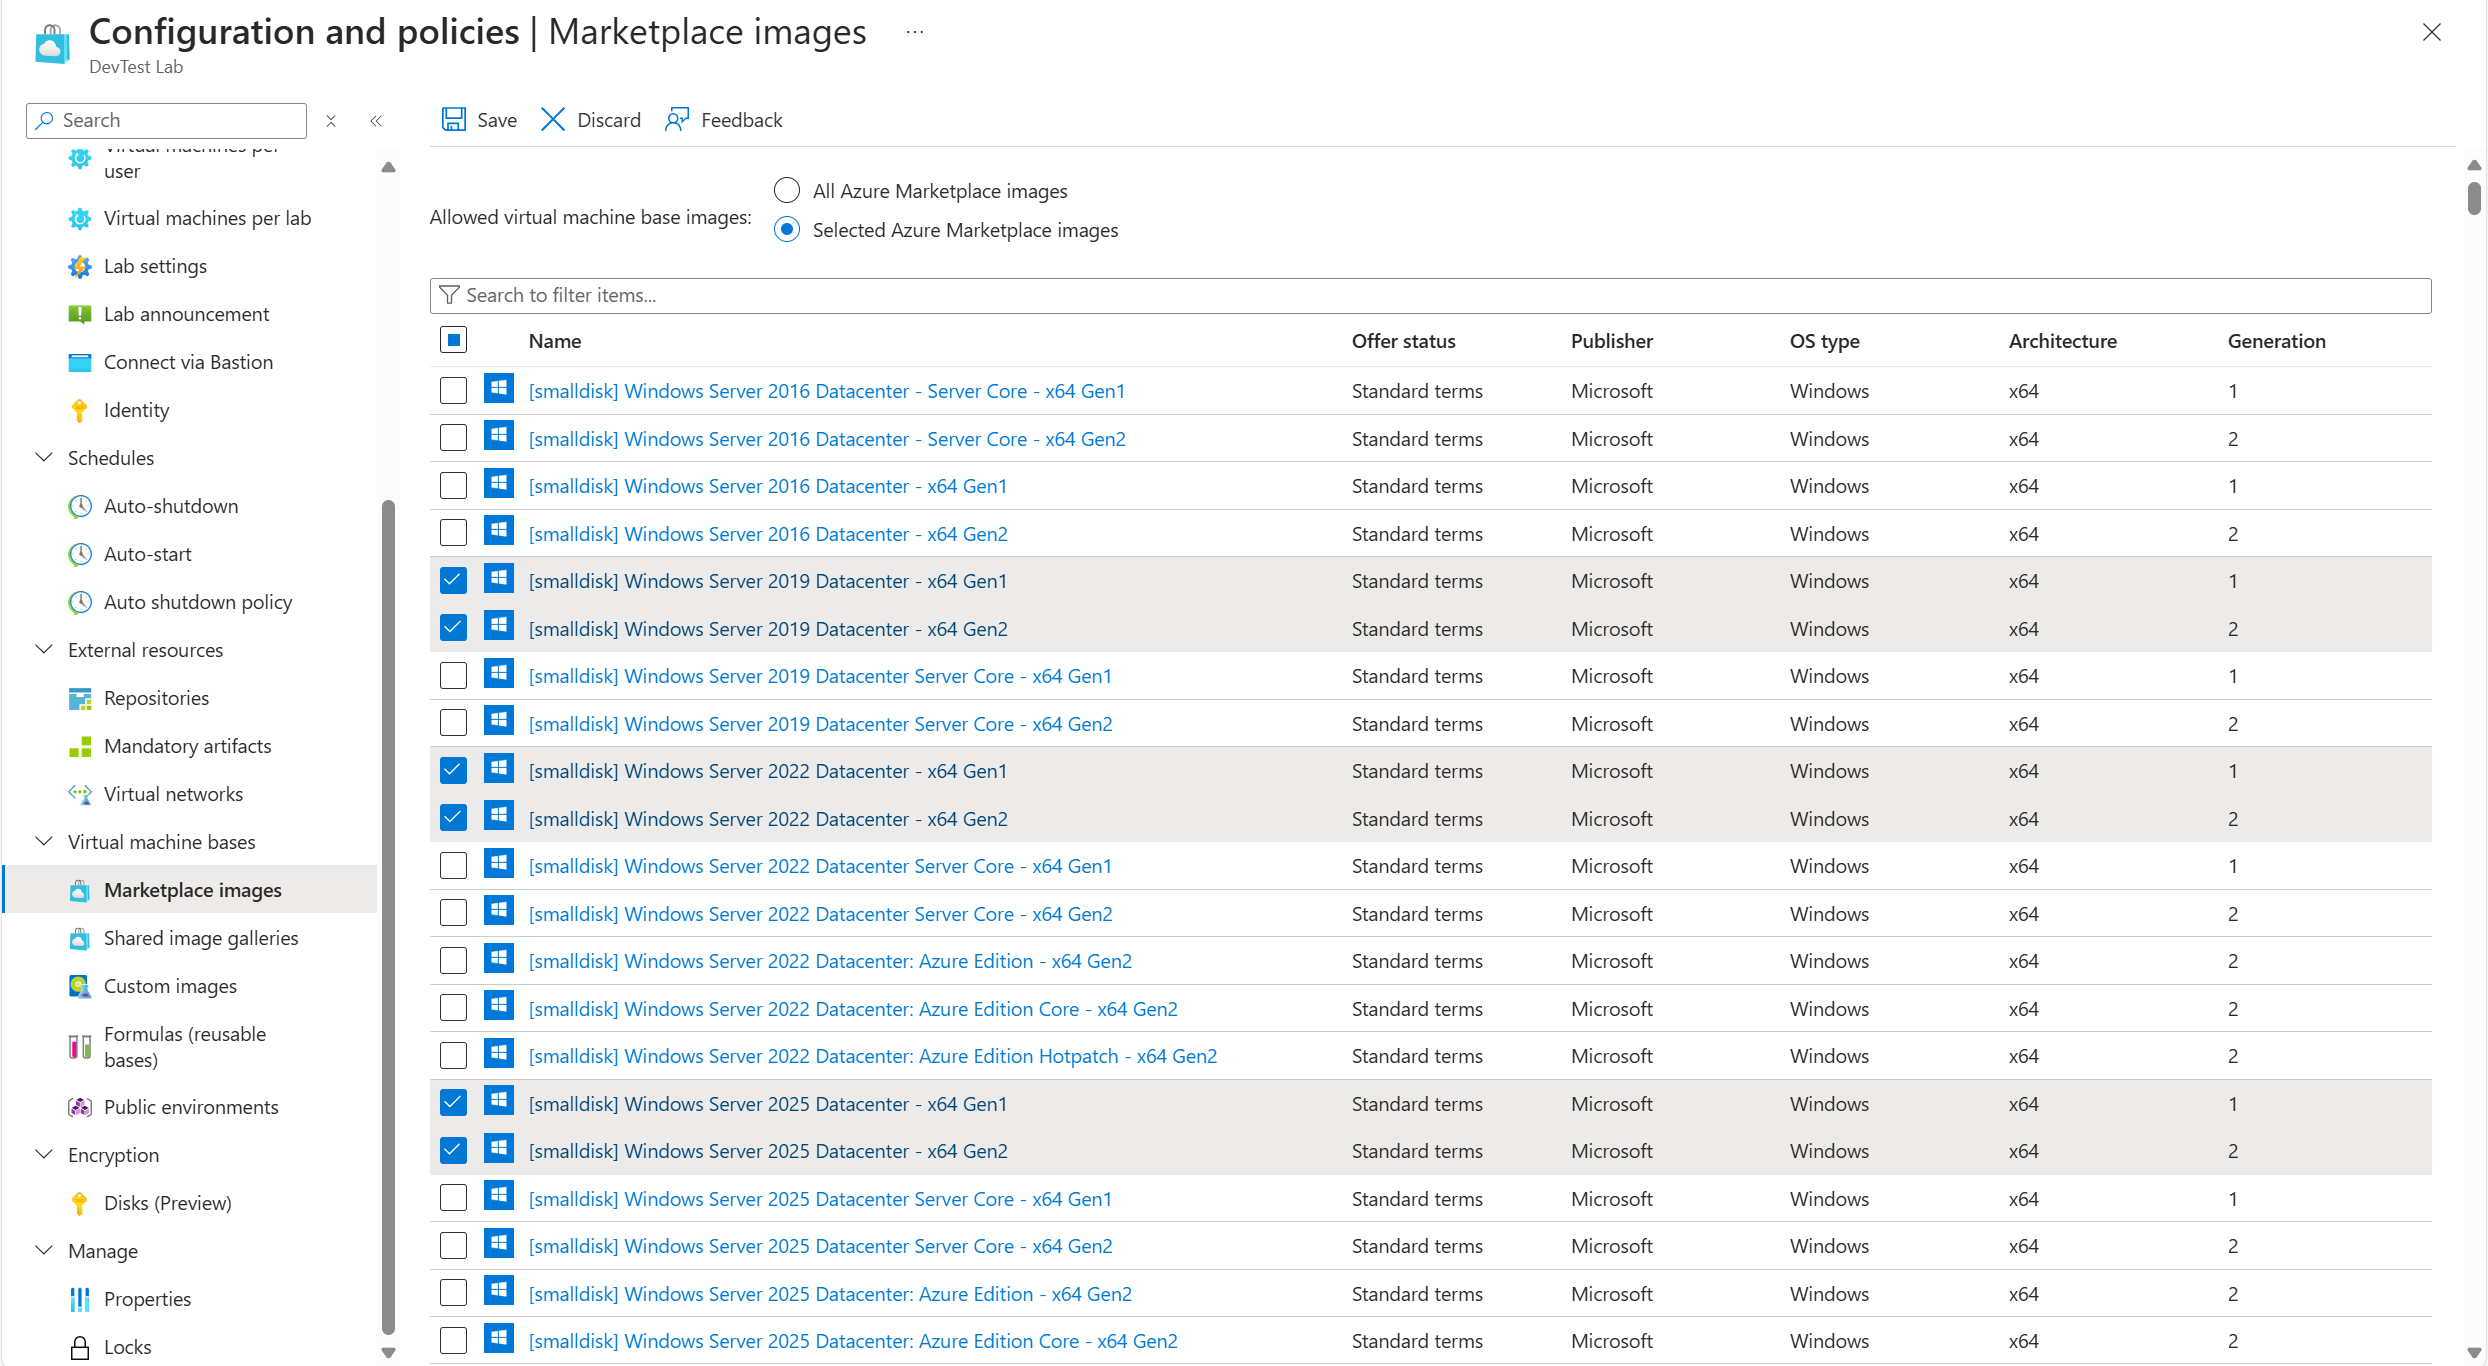Open Lab settings from sidebar
Image resolution: width=2488 pixels, height=1366 pixels.
[x=155, y=264]
